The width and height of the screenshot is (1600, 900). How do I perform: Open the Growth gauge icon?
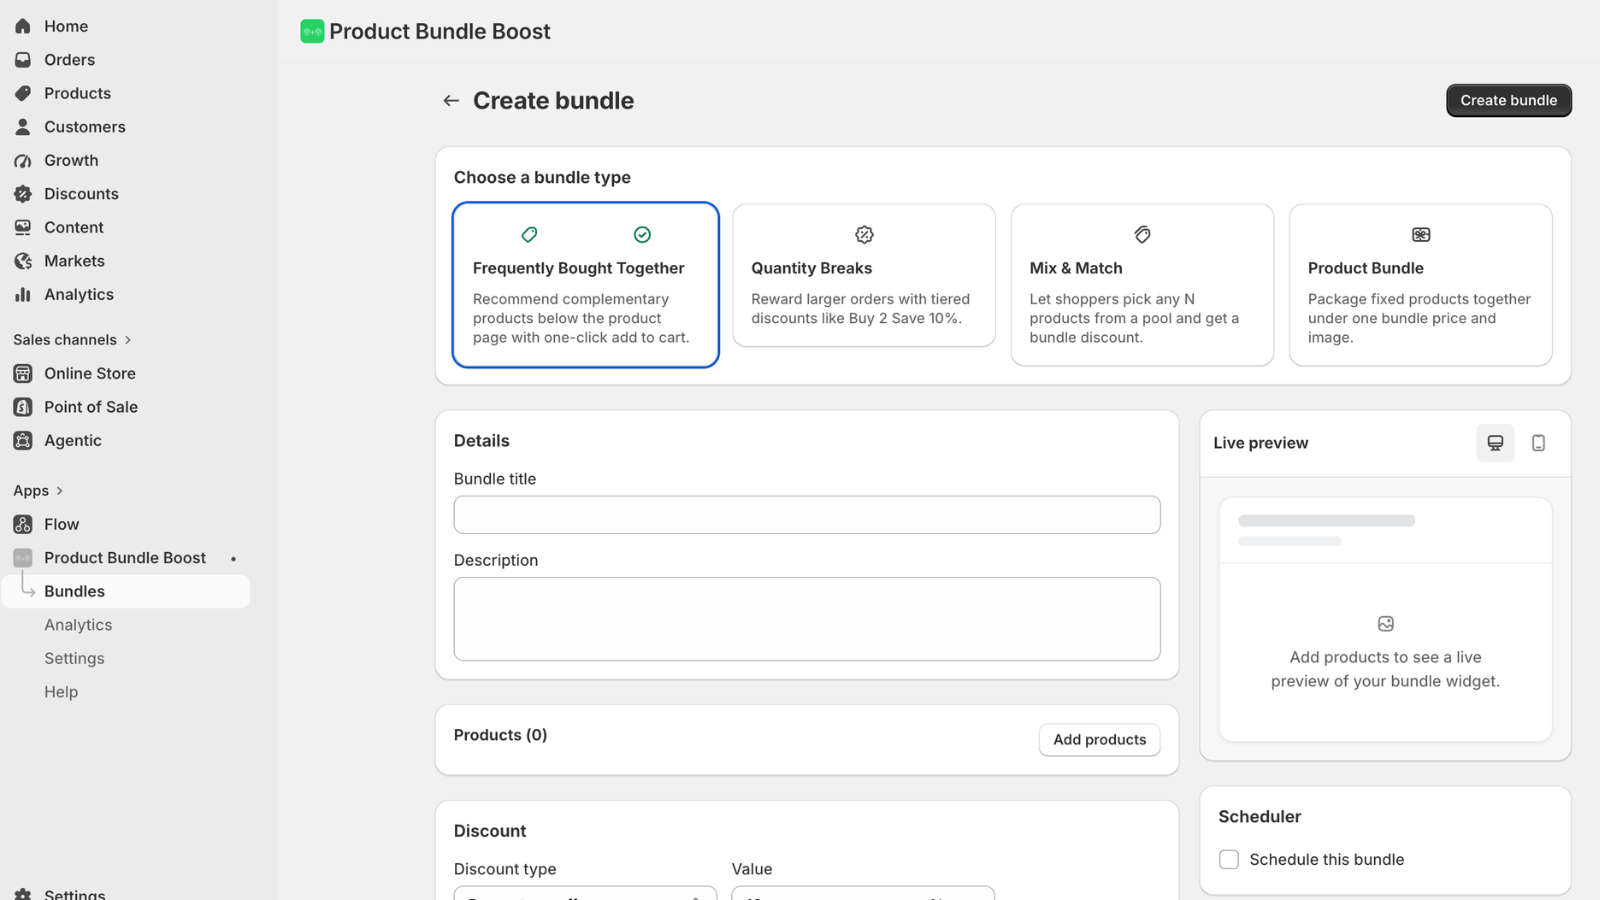(x=23, y=160)
